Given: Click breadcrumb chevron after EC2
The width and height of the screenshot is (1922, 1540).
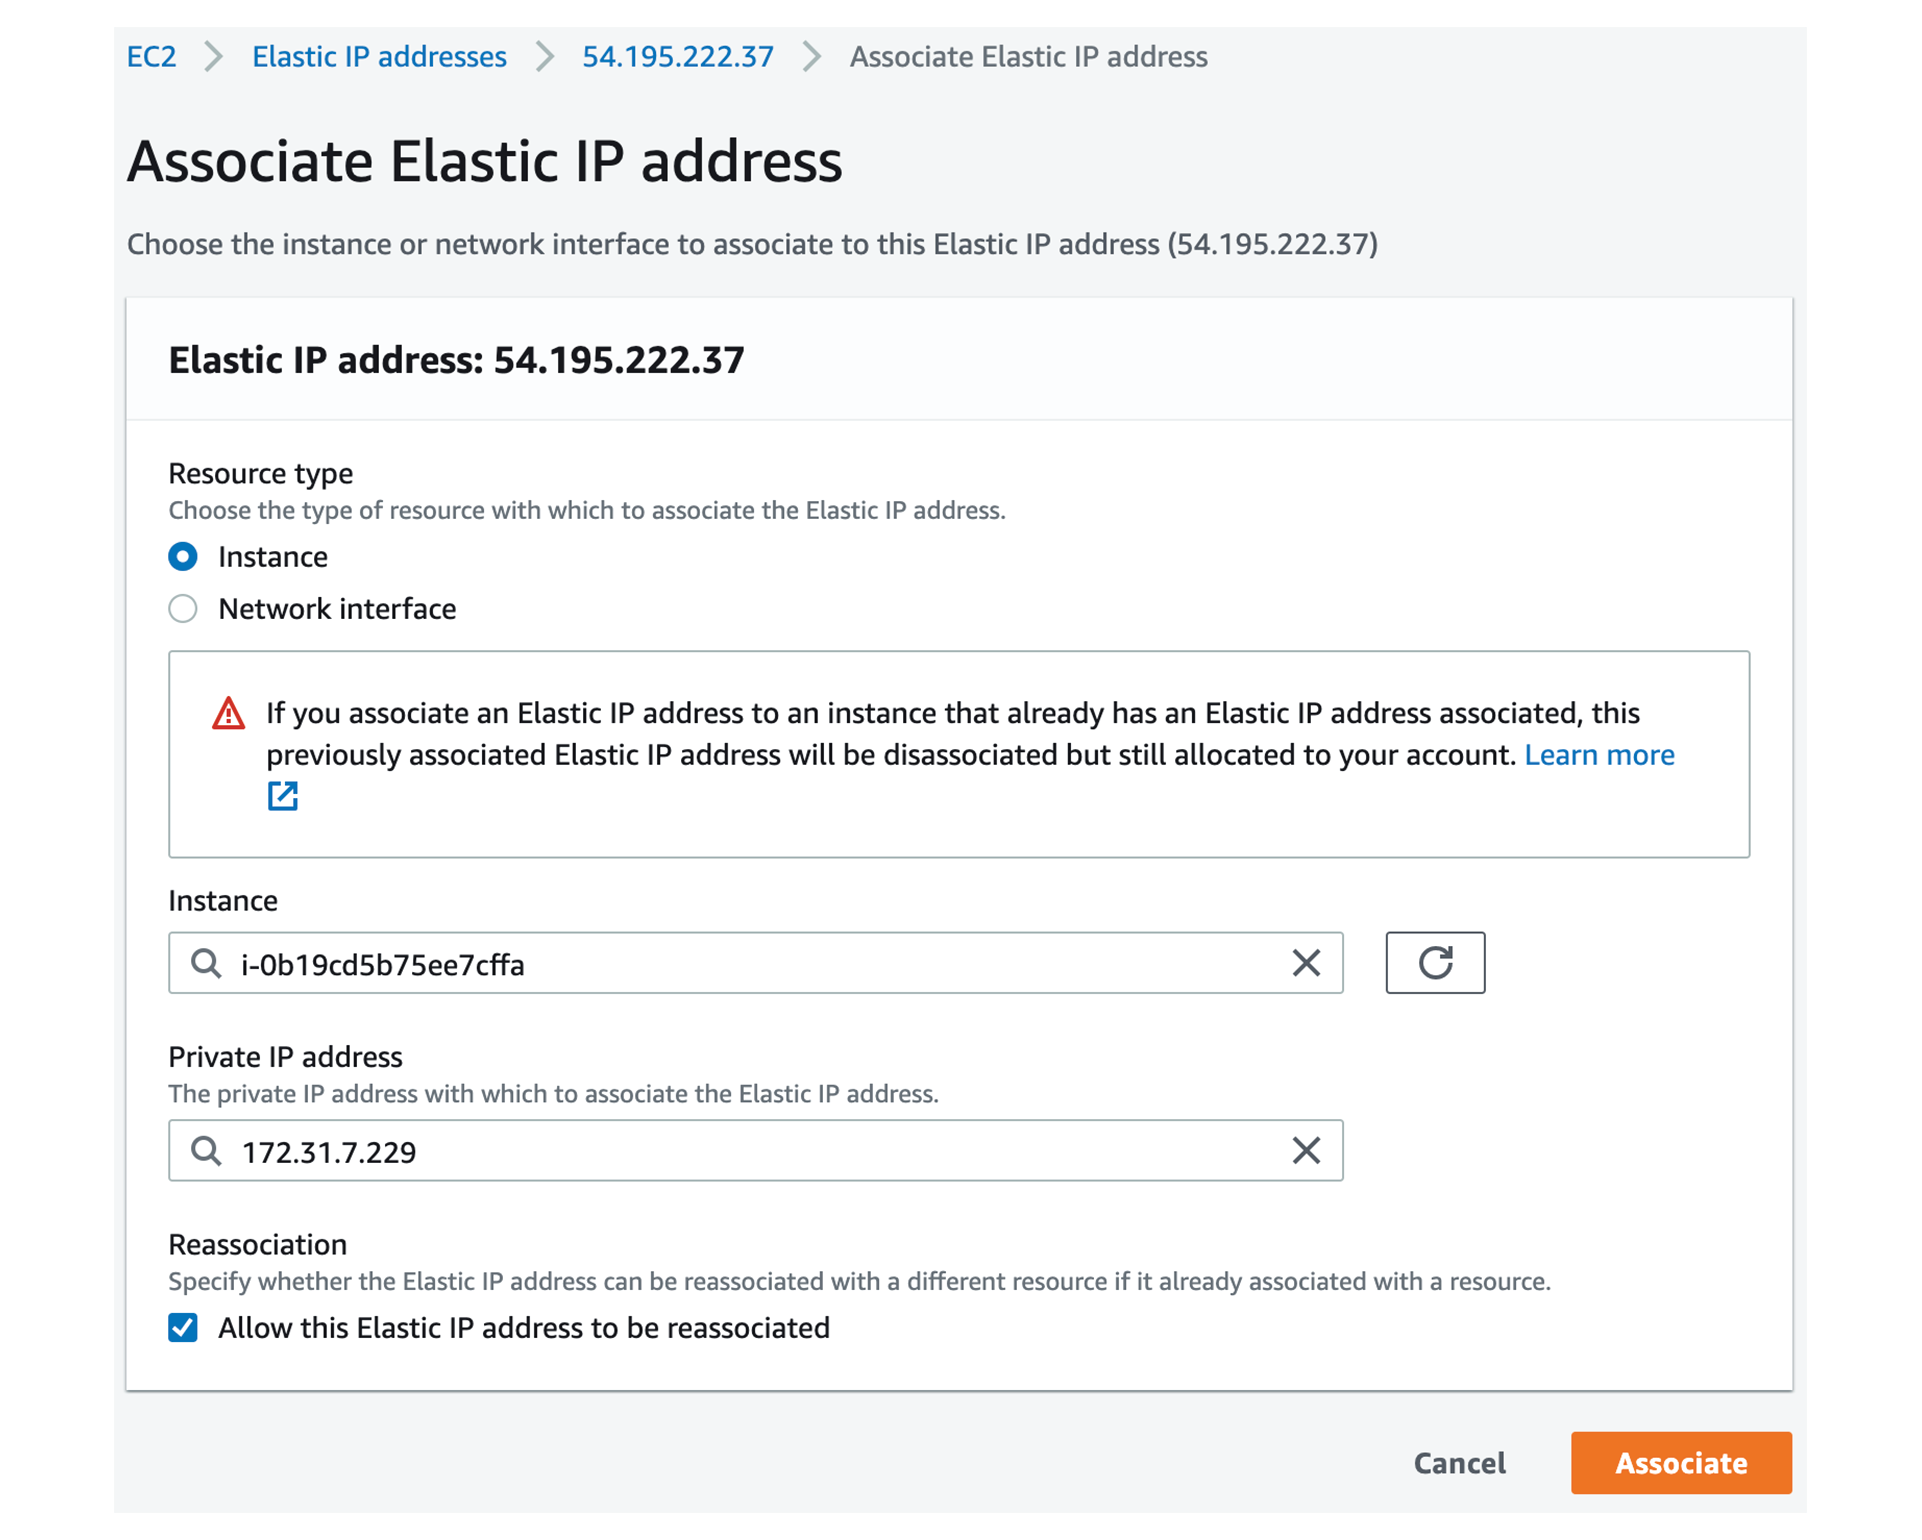Looking at the screenshot, I should [213, 56].
